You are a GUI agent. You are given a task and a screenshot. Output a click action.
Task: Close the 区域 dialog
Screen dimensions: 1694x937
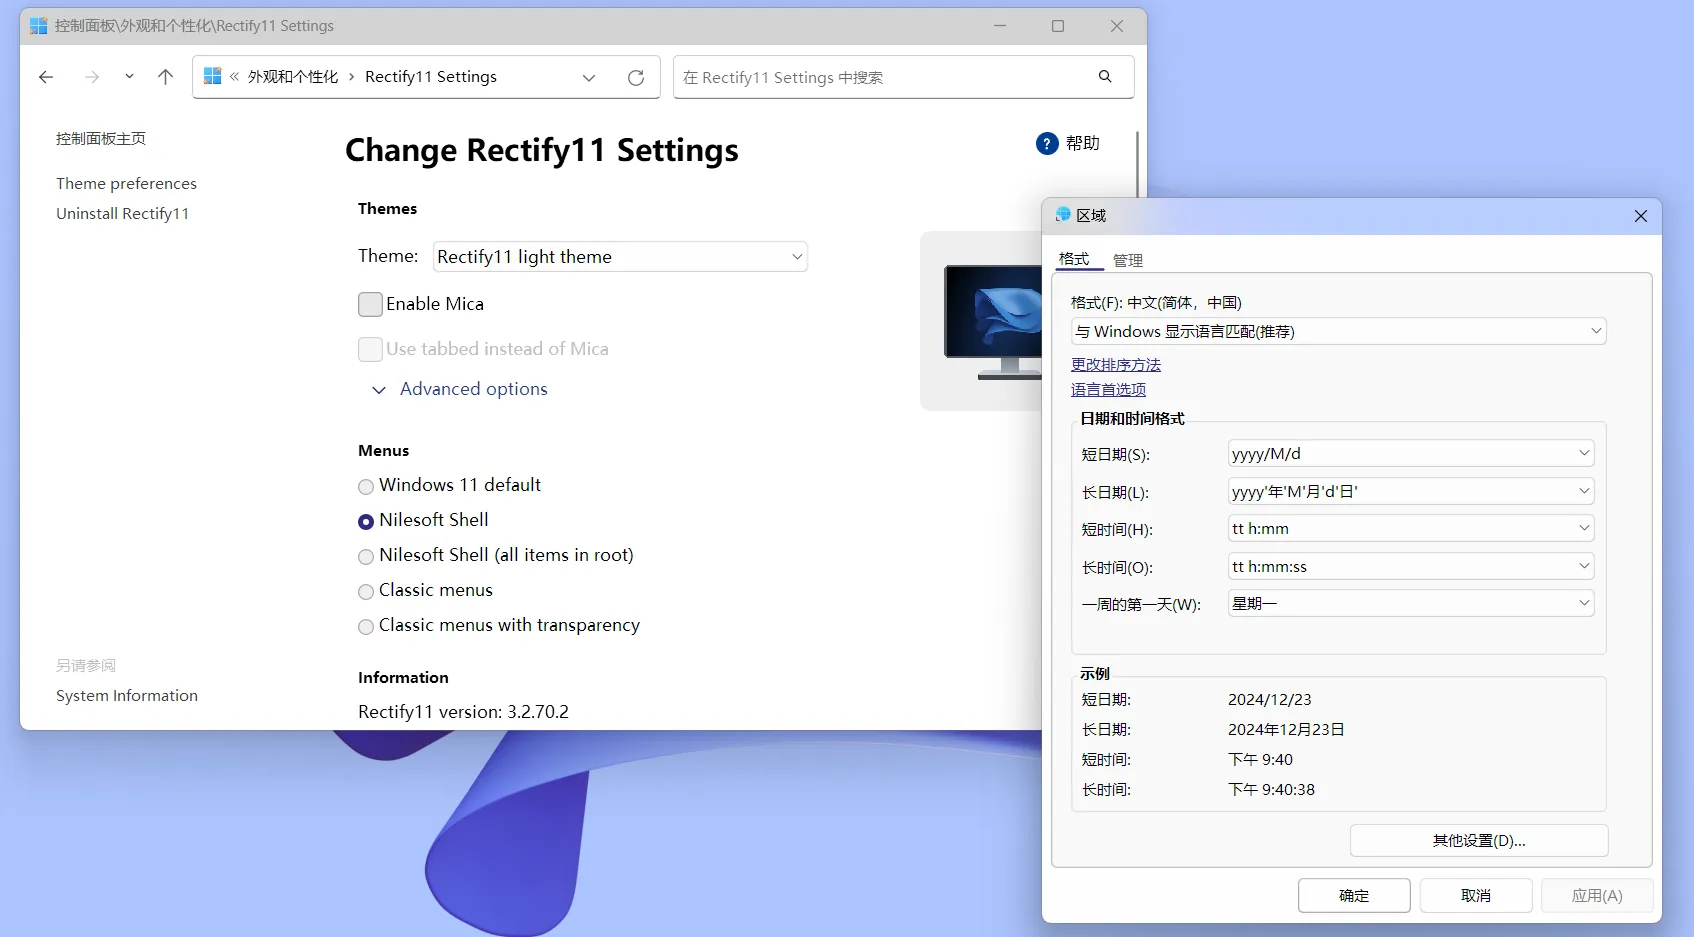click(x=1640, y=216)
